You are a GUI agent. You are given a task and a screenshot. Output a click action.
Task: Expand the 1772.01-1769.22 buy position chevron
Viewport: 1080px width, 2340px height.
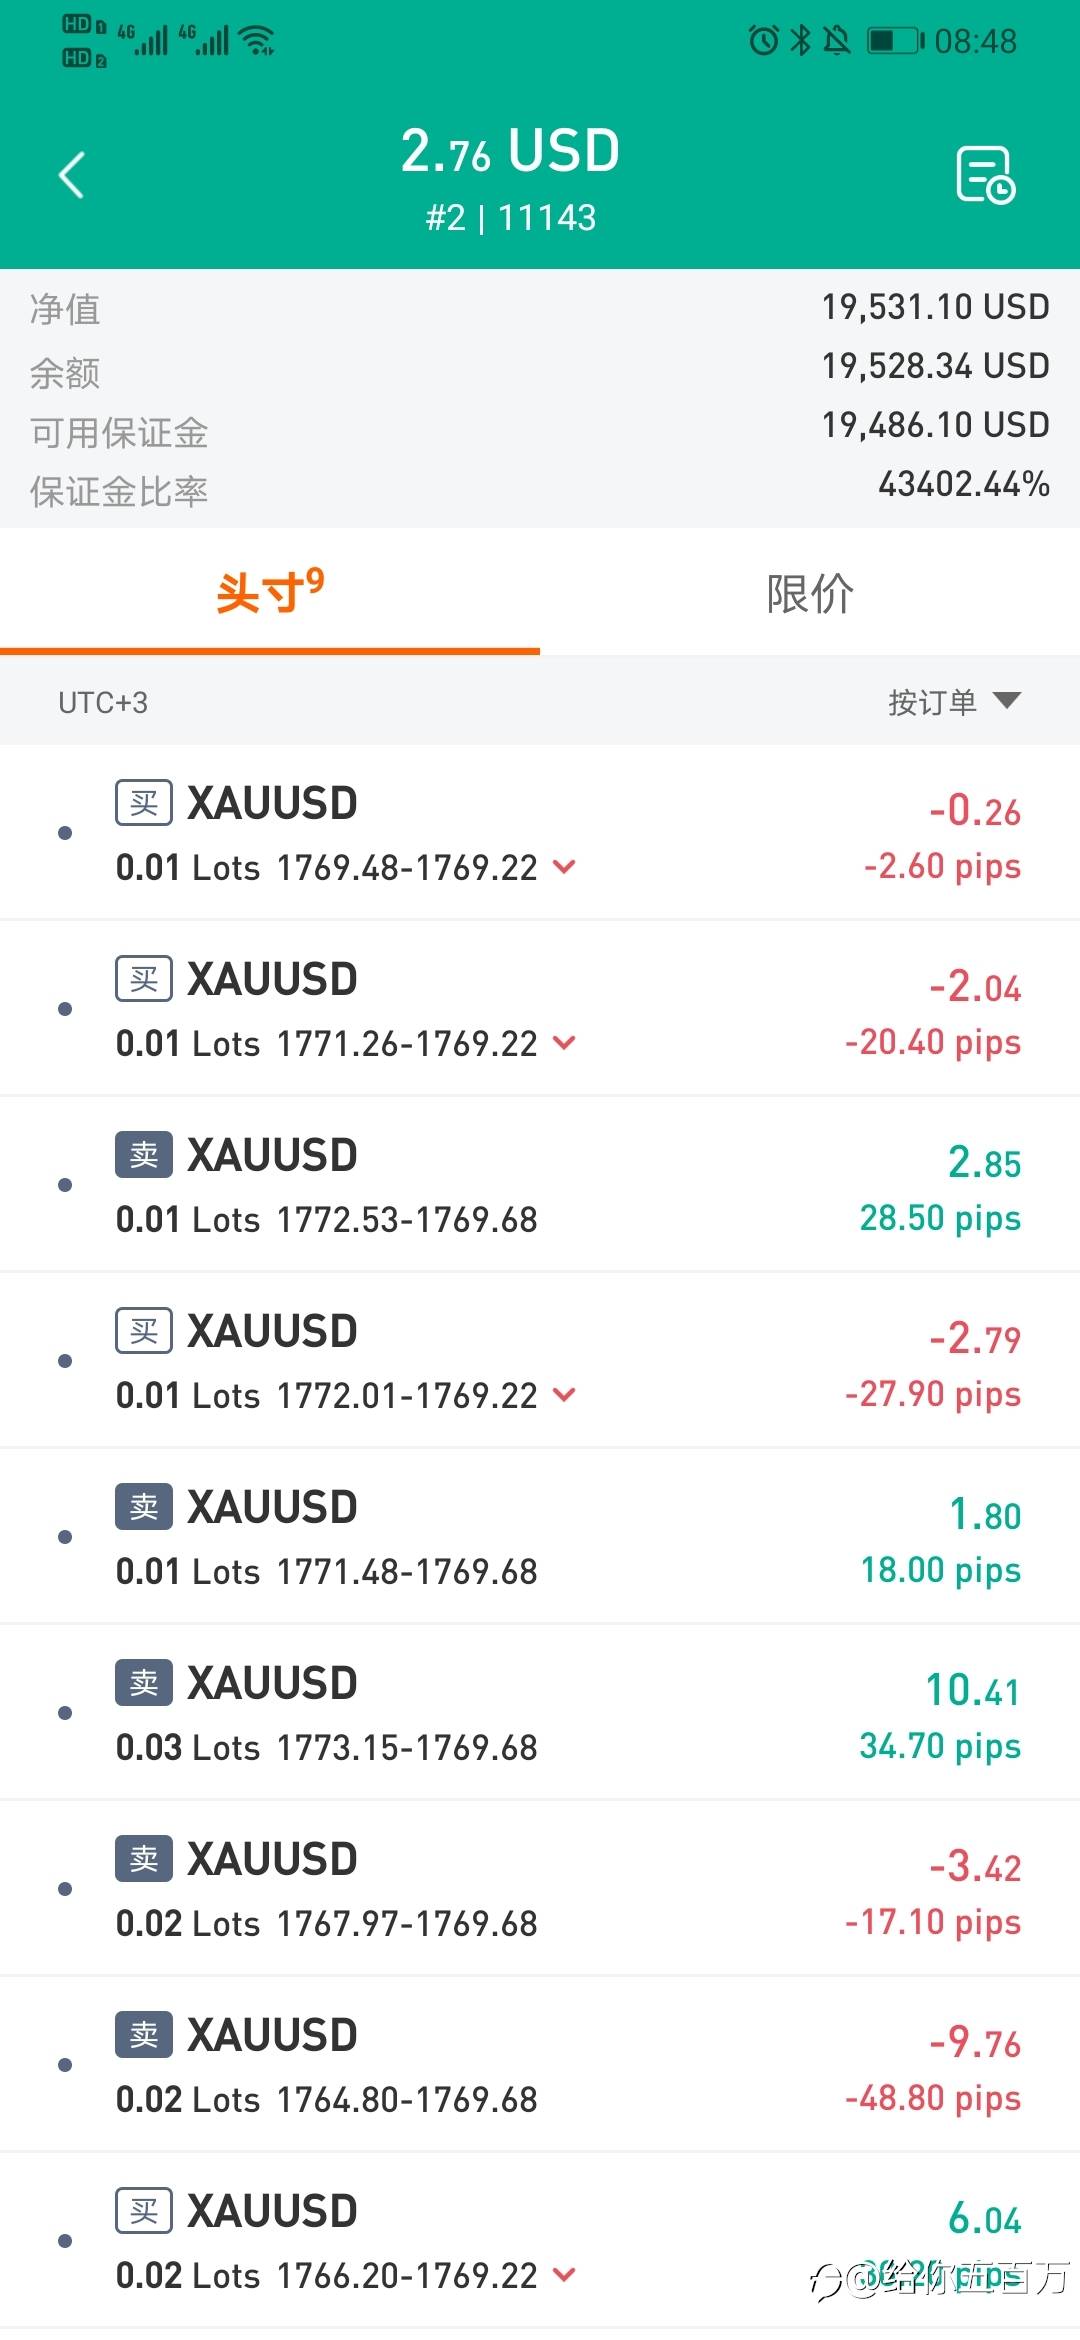tap(565, 1395)
